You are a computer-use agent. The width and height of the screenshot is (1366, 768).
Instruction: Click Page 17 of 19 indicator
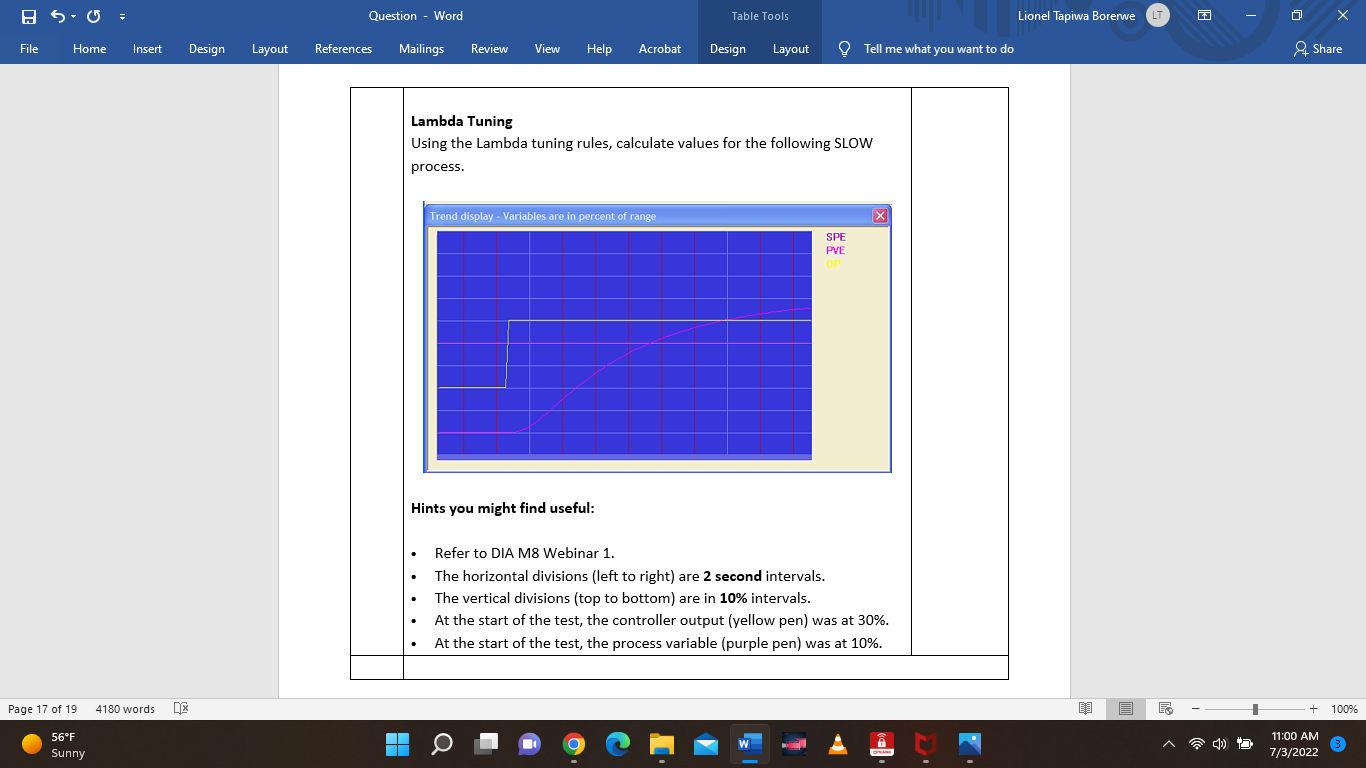pos(42,709)
